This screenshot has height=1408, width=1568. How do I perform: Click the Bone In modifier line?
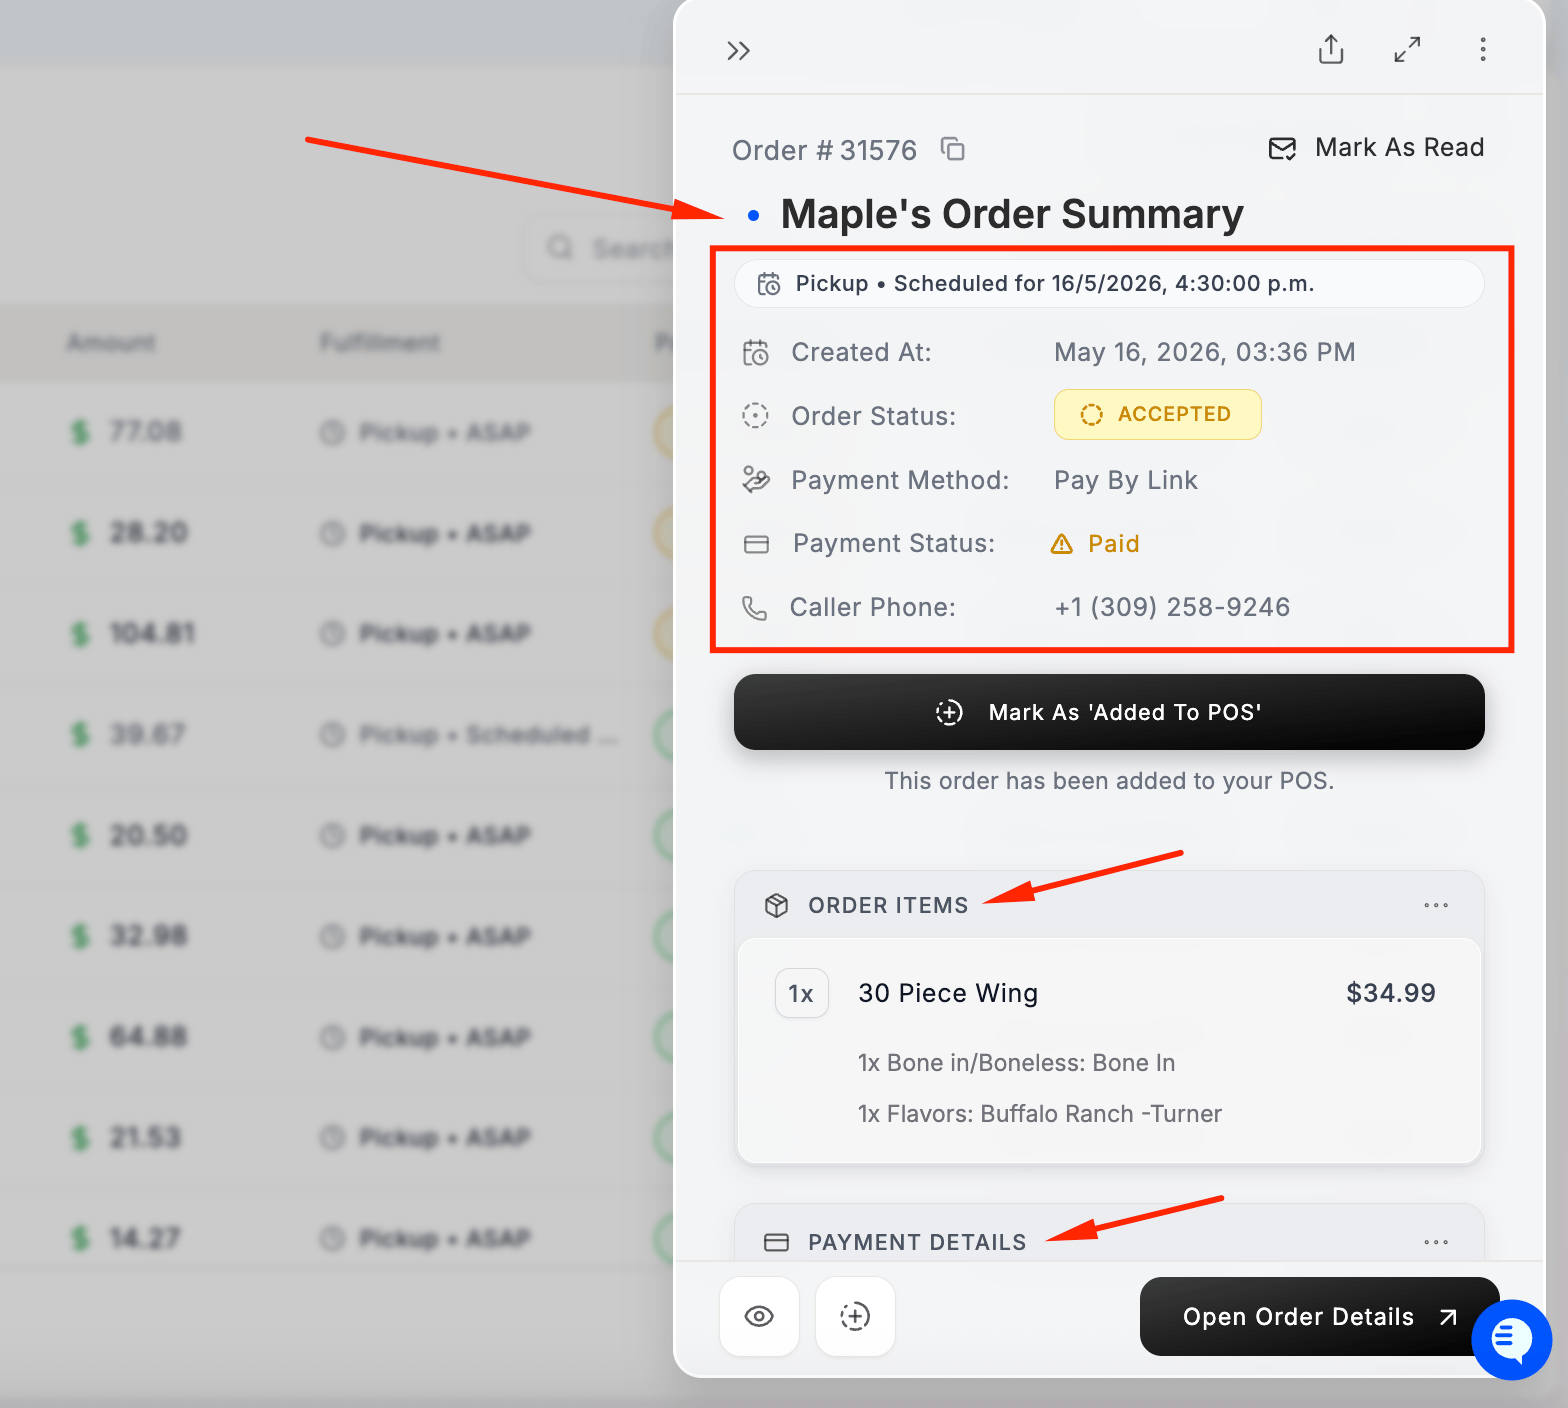coord(1017,1063)
